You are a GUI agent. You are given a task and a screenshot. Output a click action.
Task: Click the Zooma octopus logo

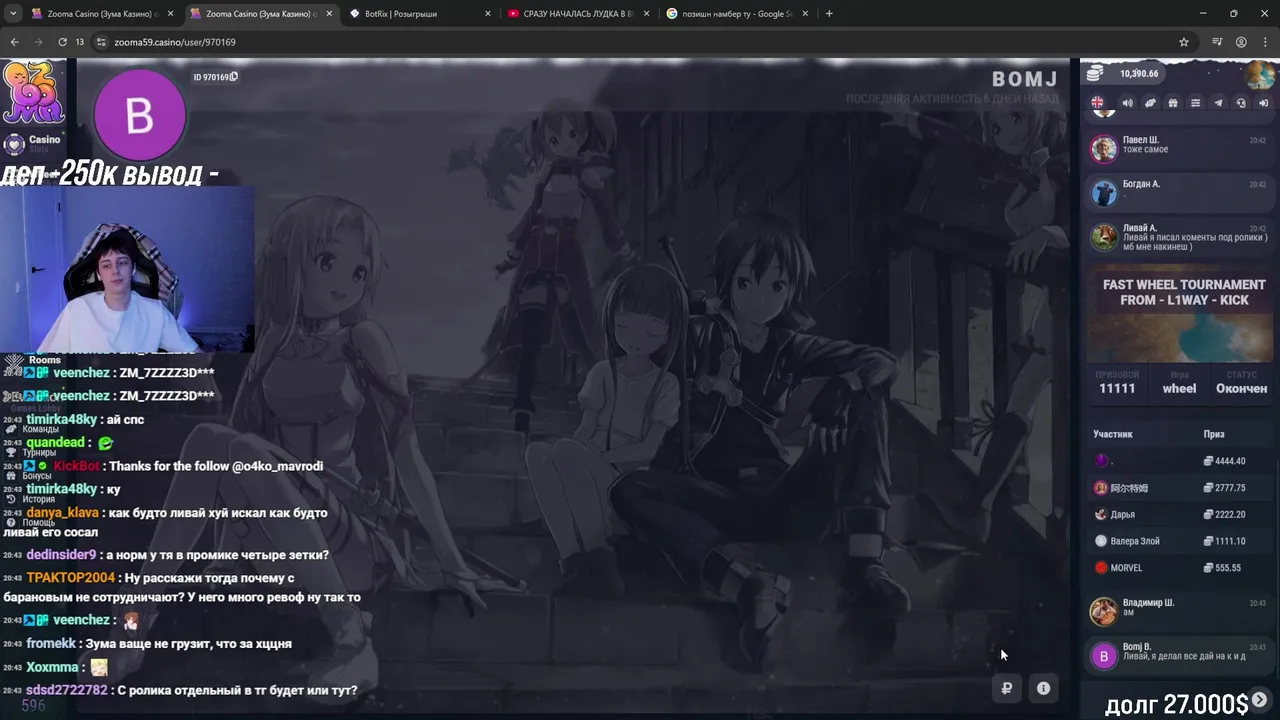pos(33,92)
